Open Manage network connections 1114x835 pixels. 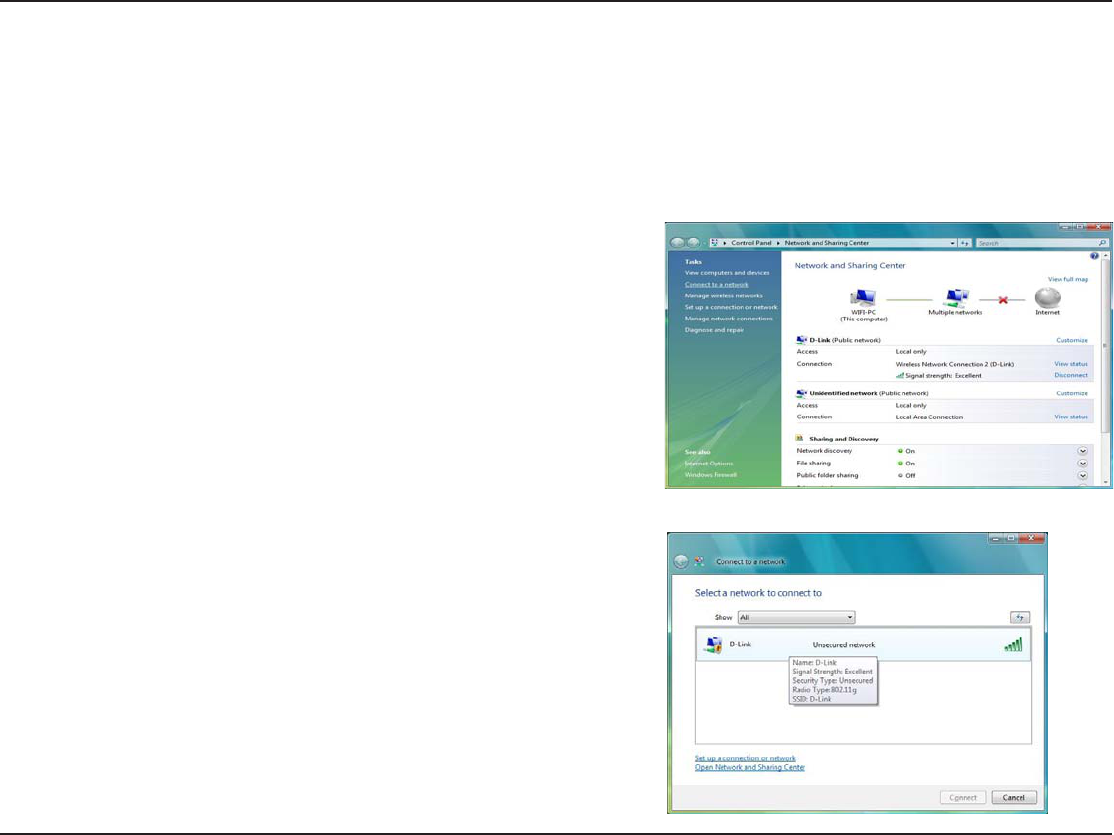click(x=728, y=318)
